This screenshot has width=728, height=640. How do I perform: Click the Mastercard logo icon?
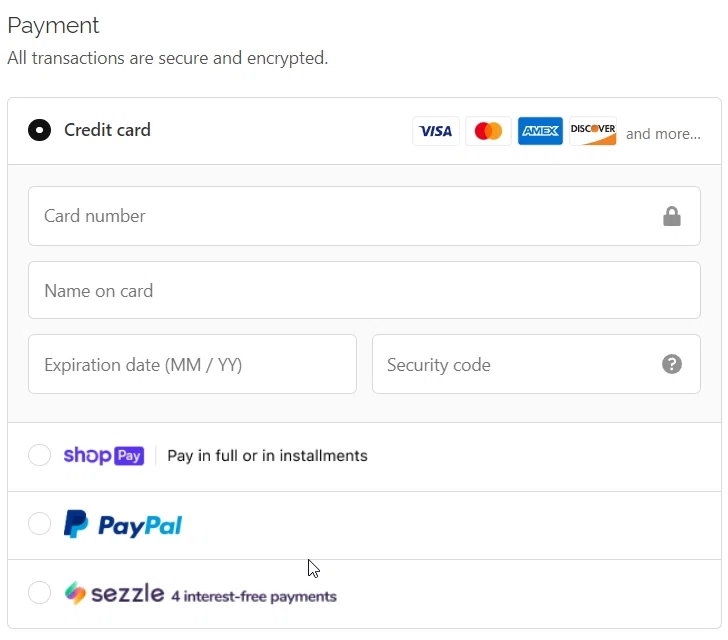tap(488, 131)
